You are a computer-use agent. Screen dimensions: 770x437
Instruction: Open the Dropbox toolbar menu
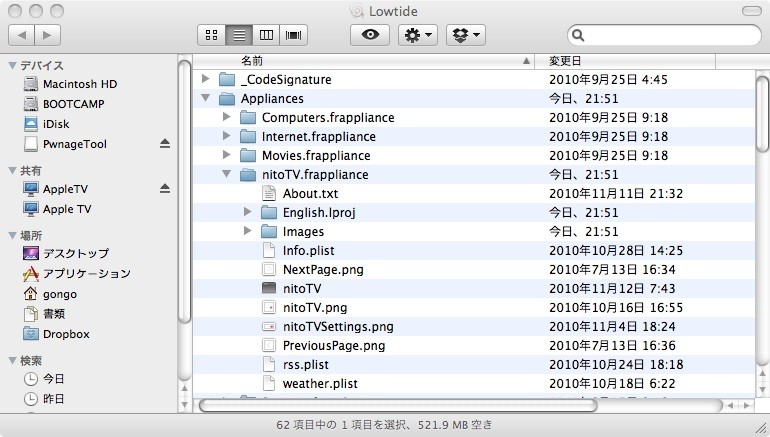(466, 35)
